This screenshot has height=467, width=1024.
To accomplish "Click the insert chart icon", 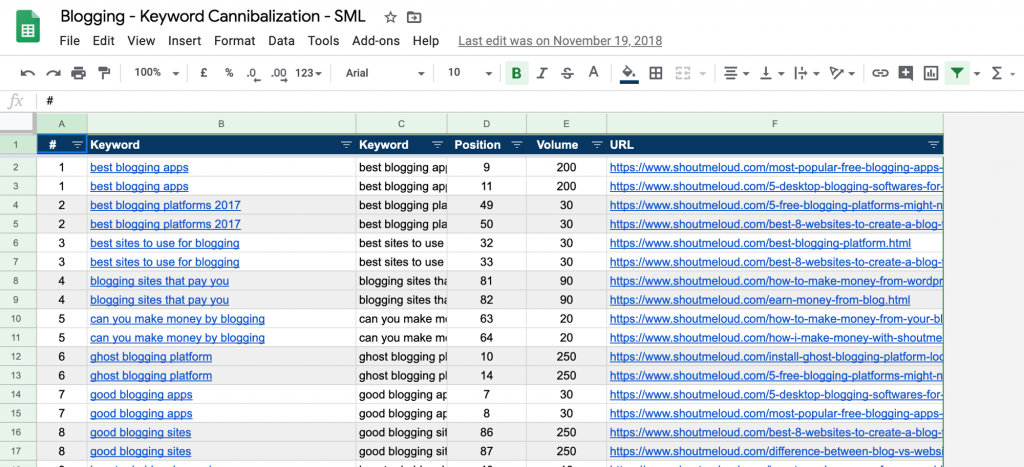I will coord(931,73).
